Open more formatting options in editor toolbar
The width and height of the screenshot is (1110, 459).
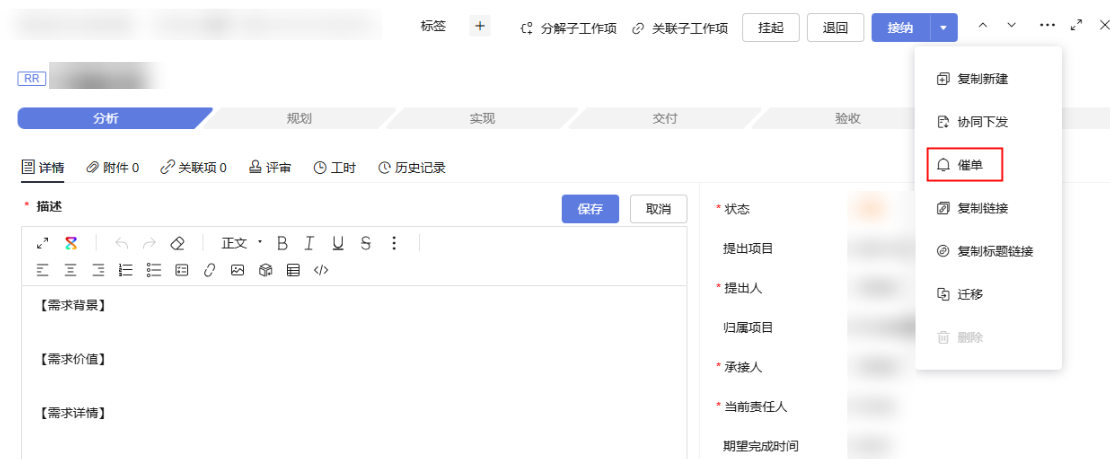tap(394, 244)
